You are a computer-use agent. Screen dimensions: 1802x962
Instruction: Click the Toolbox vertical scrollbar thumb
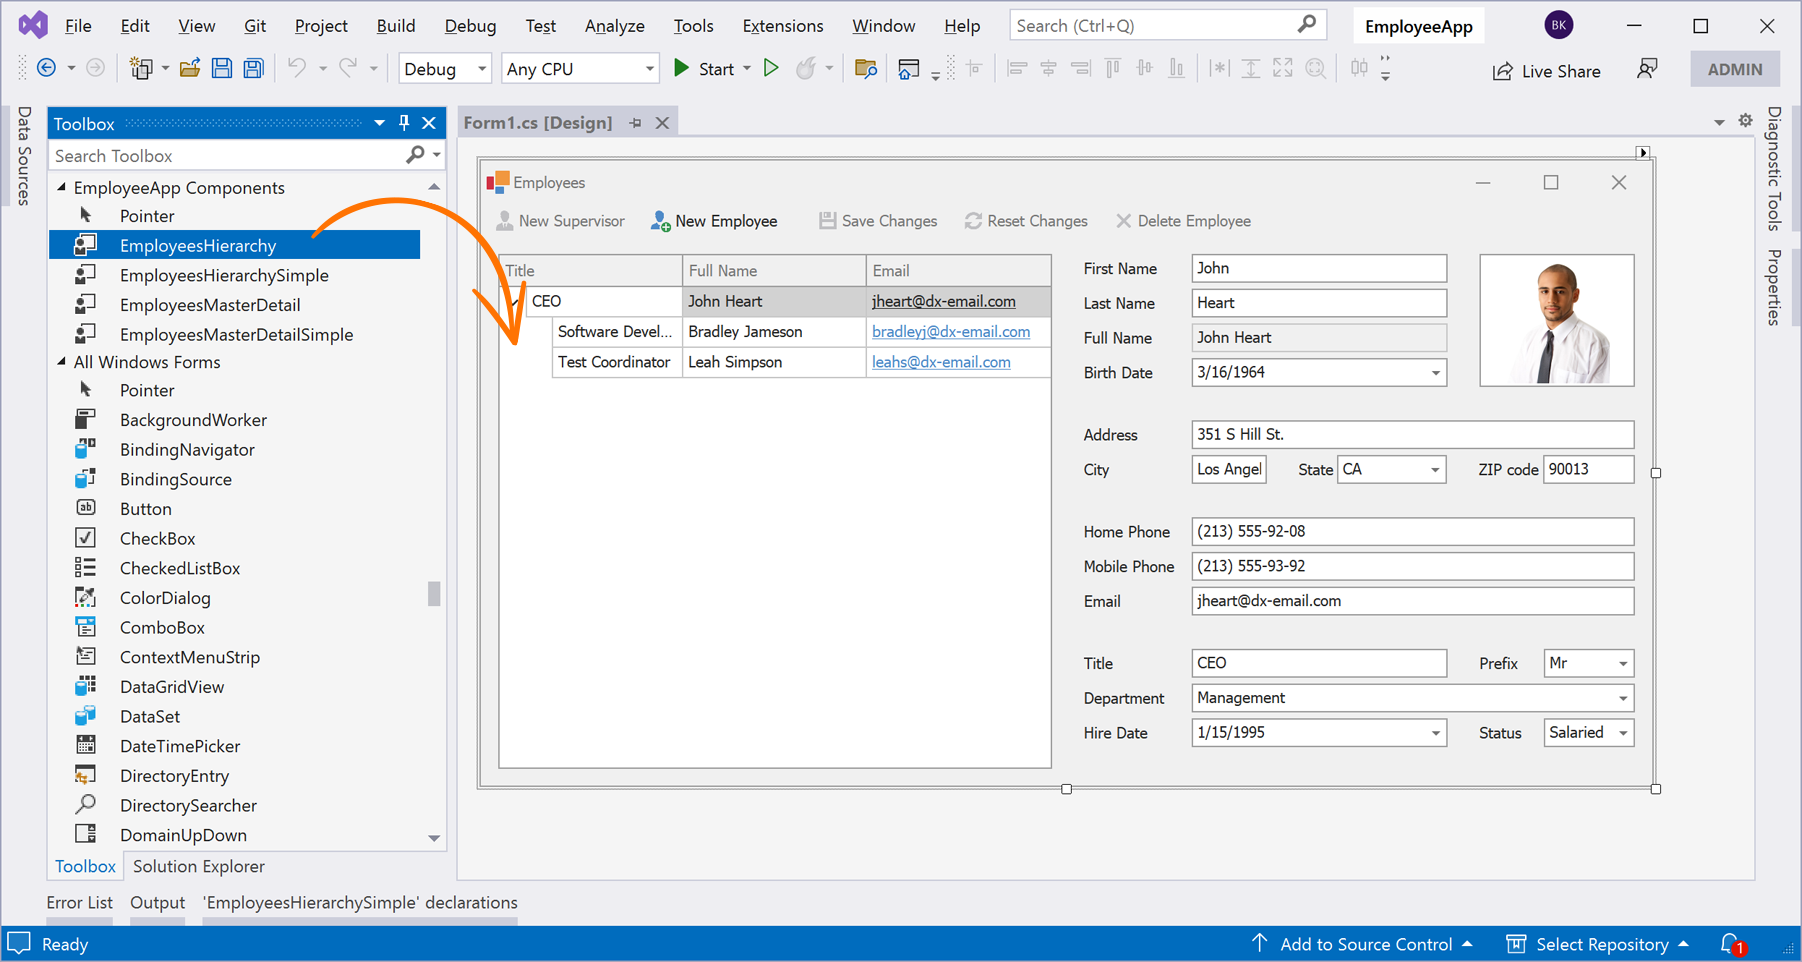[434, 594]
